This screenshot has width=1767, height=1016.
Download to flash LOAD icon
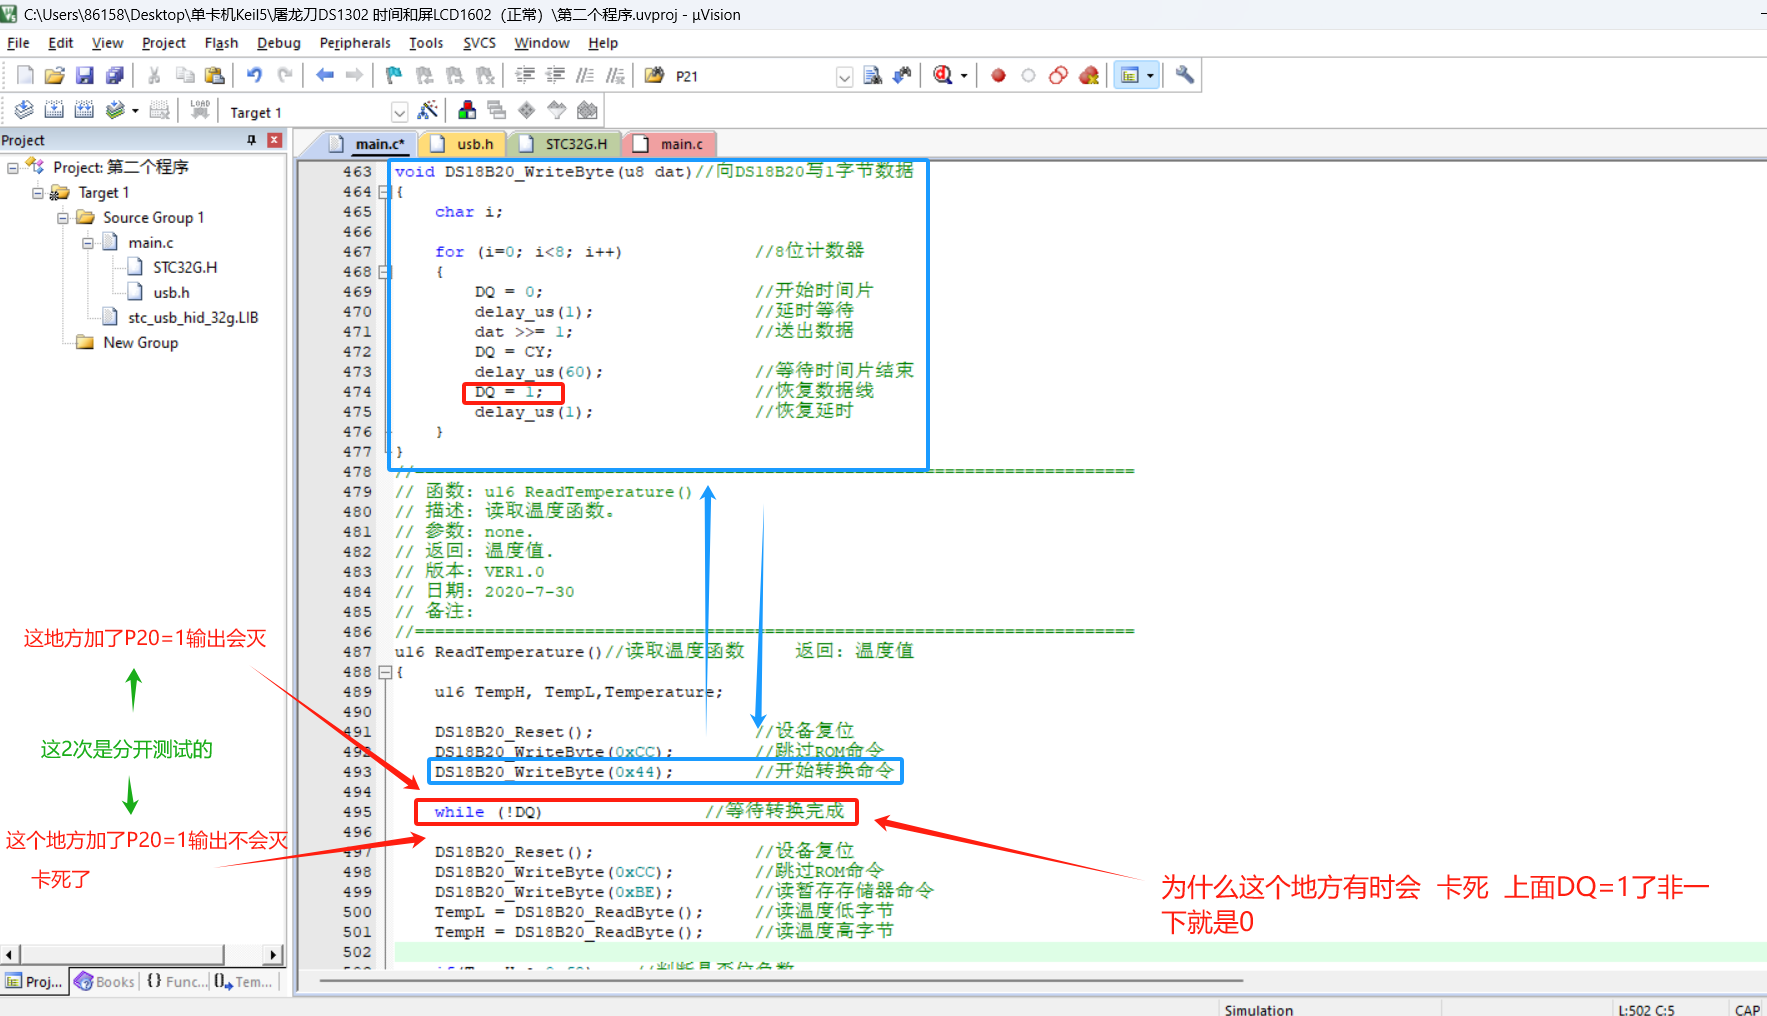[200, 110]
